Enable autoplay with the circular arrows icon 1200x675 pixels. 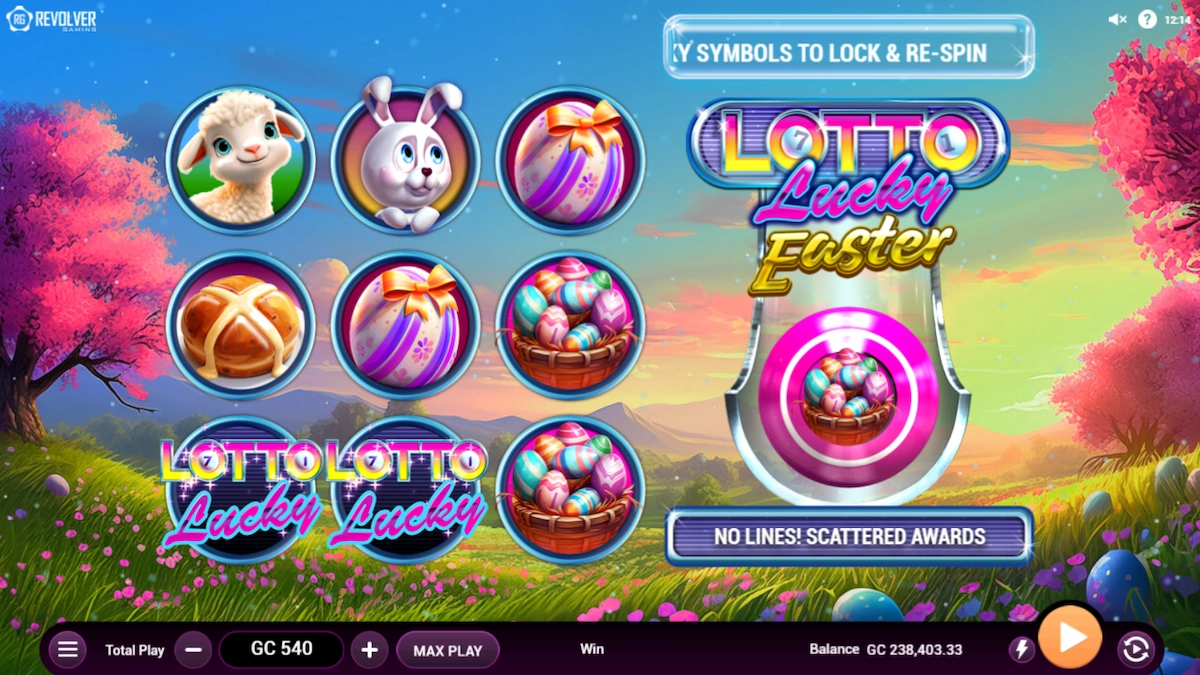(x=1135, y=650)
